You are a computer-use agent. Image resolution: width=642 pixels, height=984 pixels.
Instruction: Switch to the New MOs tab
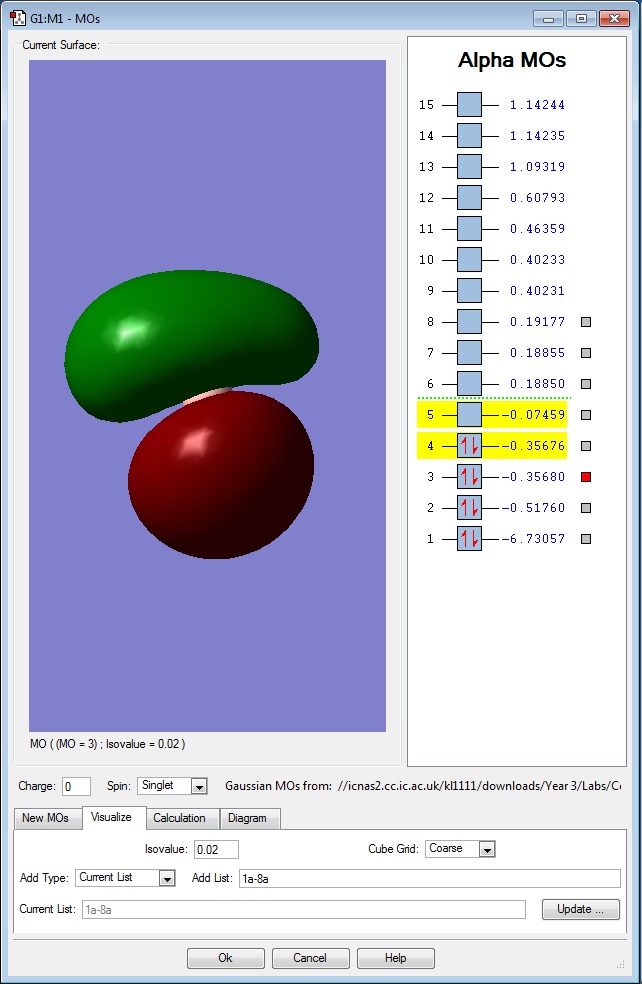pyautogui.click(x=46, y=818)
